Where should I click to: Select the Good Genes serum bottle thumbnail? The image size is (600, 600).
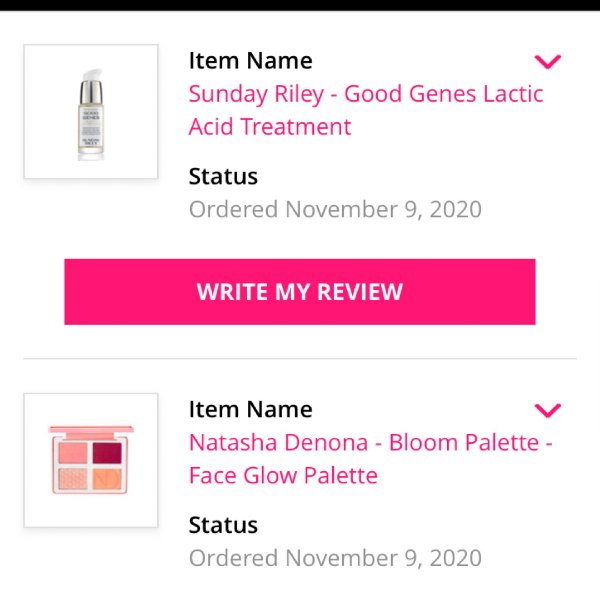point(91,111)
